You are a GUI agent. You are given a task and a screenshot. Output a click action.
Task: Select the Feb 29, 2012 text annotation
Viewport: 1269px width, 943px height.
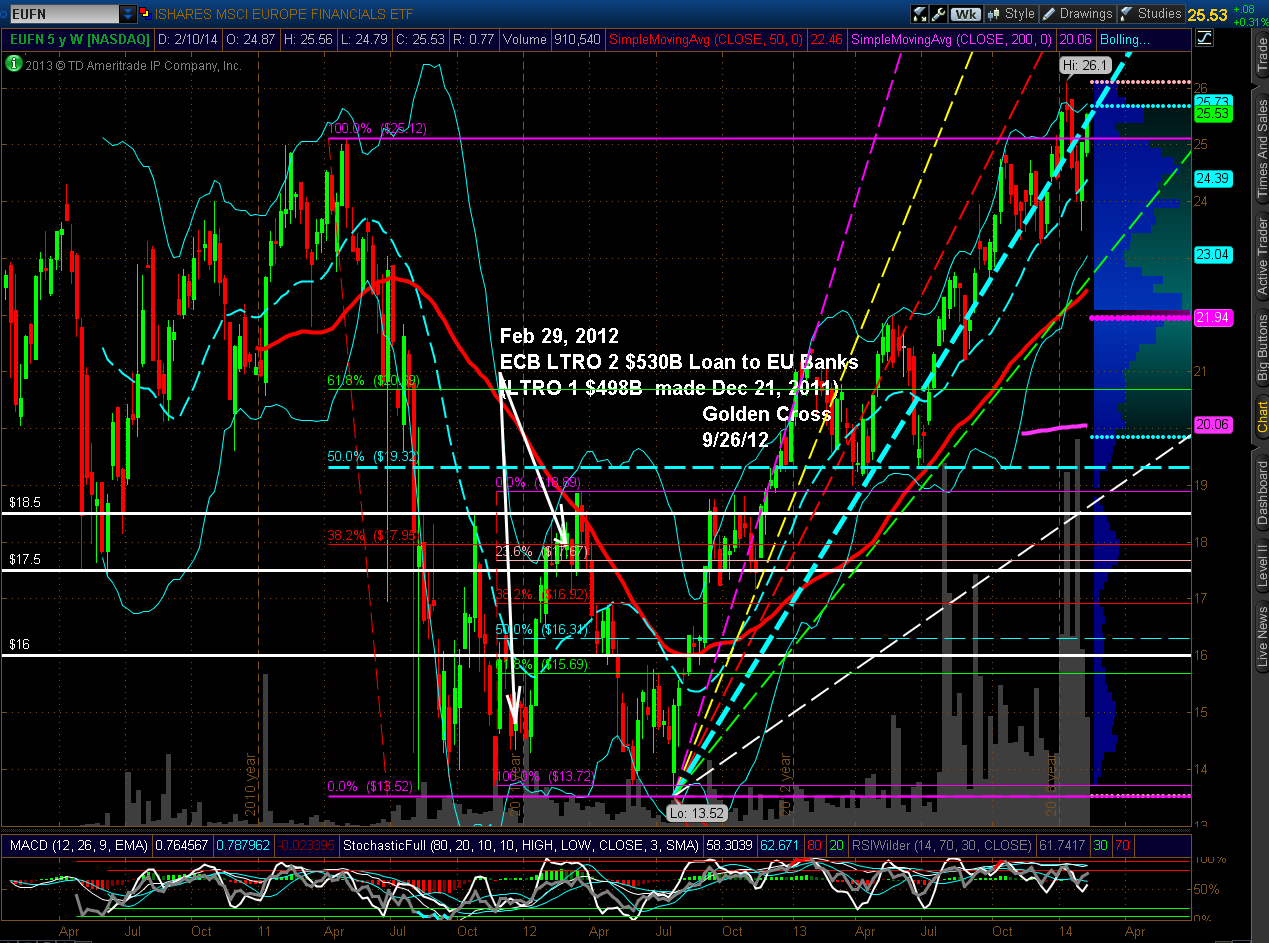559,336
